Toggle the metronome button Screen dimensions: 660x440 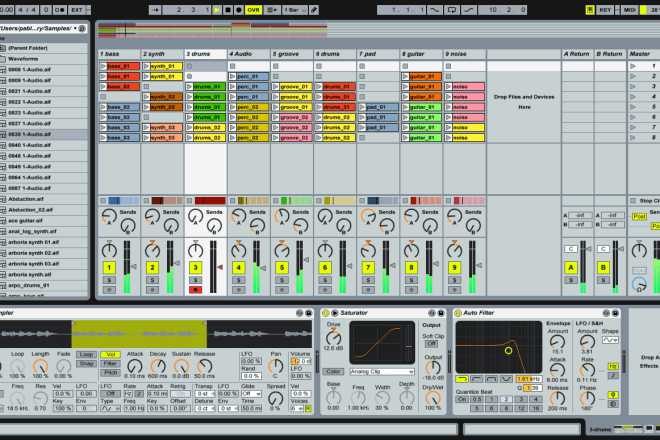click(x=59, y=10)
